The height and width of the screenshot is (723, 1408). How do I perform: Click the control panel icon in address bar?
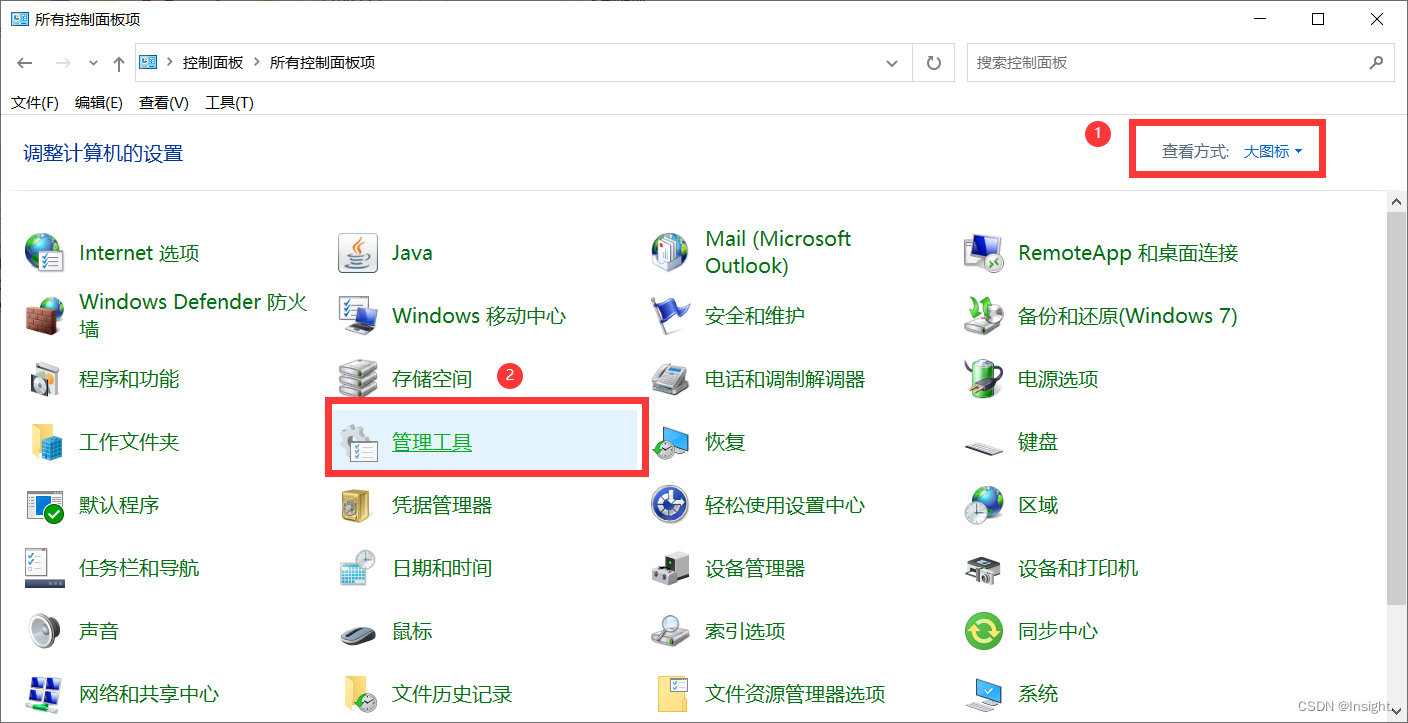tap(149, 62)
